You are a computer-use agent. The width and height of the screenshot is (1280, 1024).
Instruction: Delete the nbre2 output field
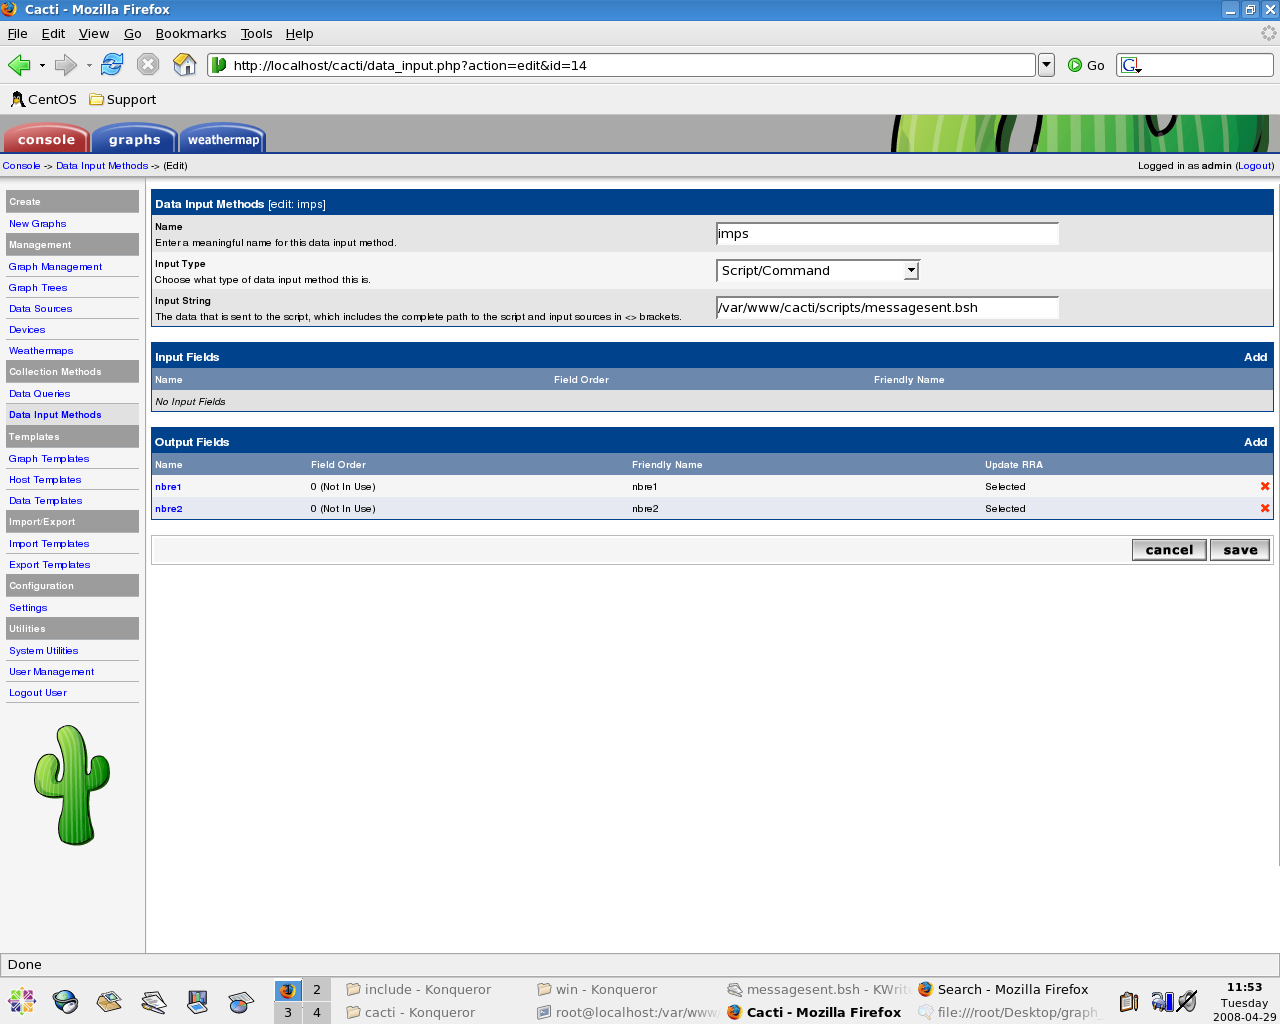1265,508
